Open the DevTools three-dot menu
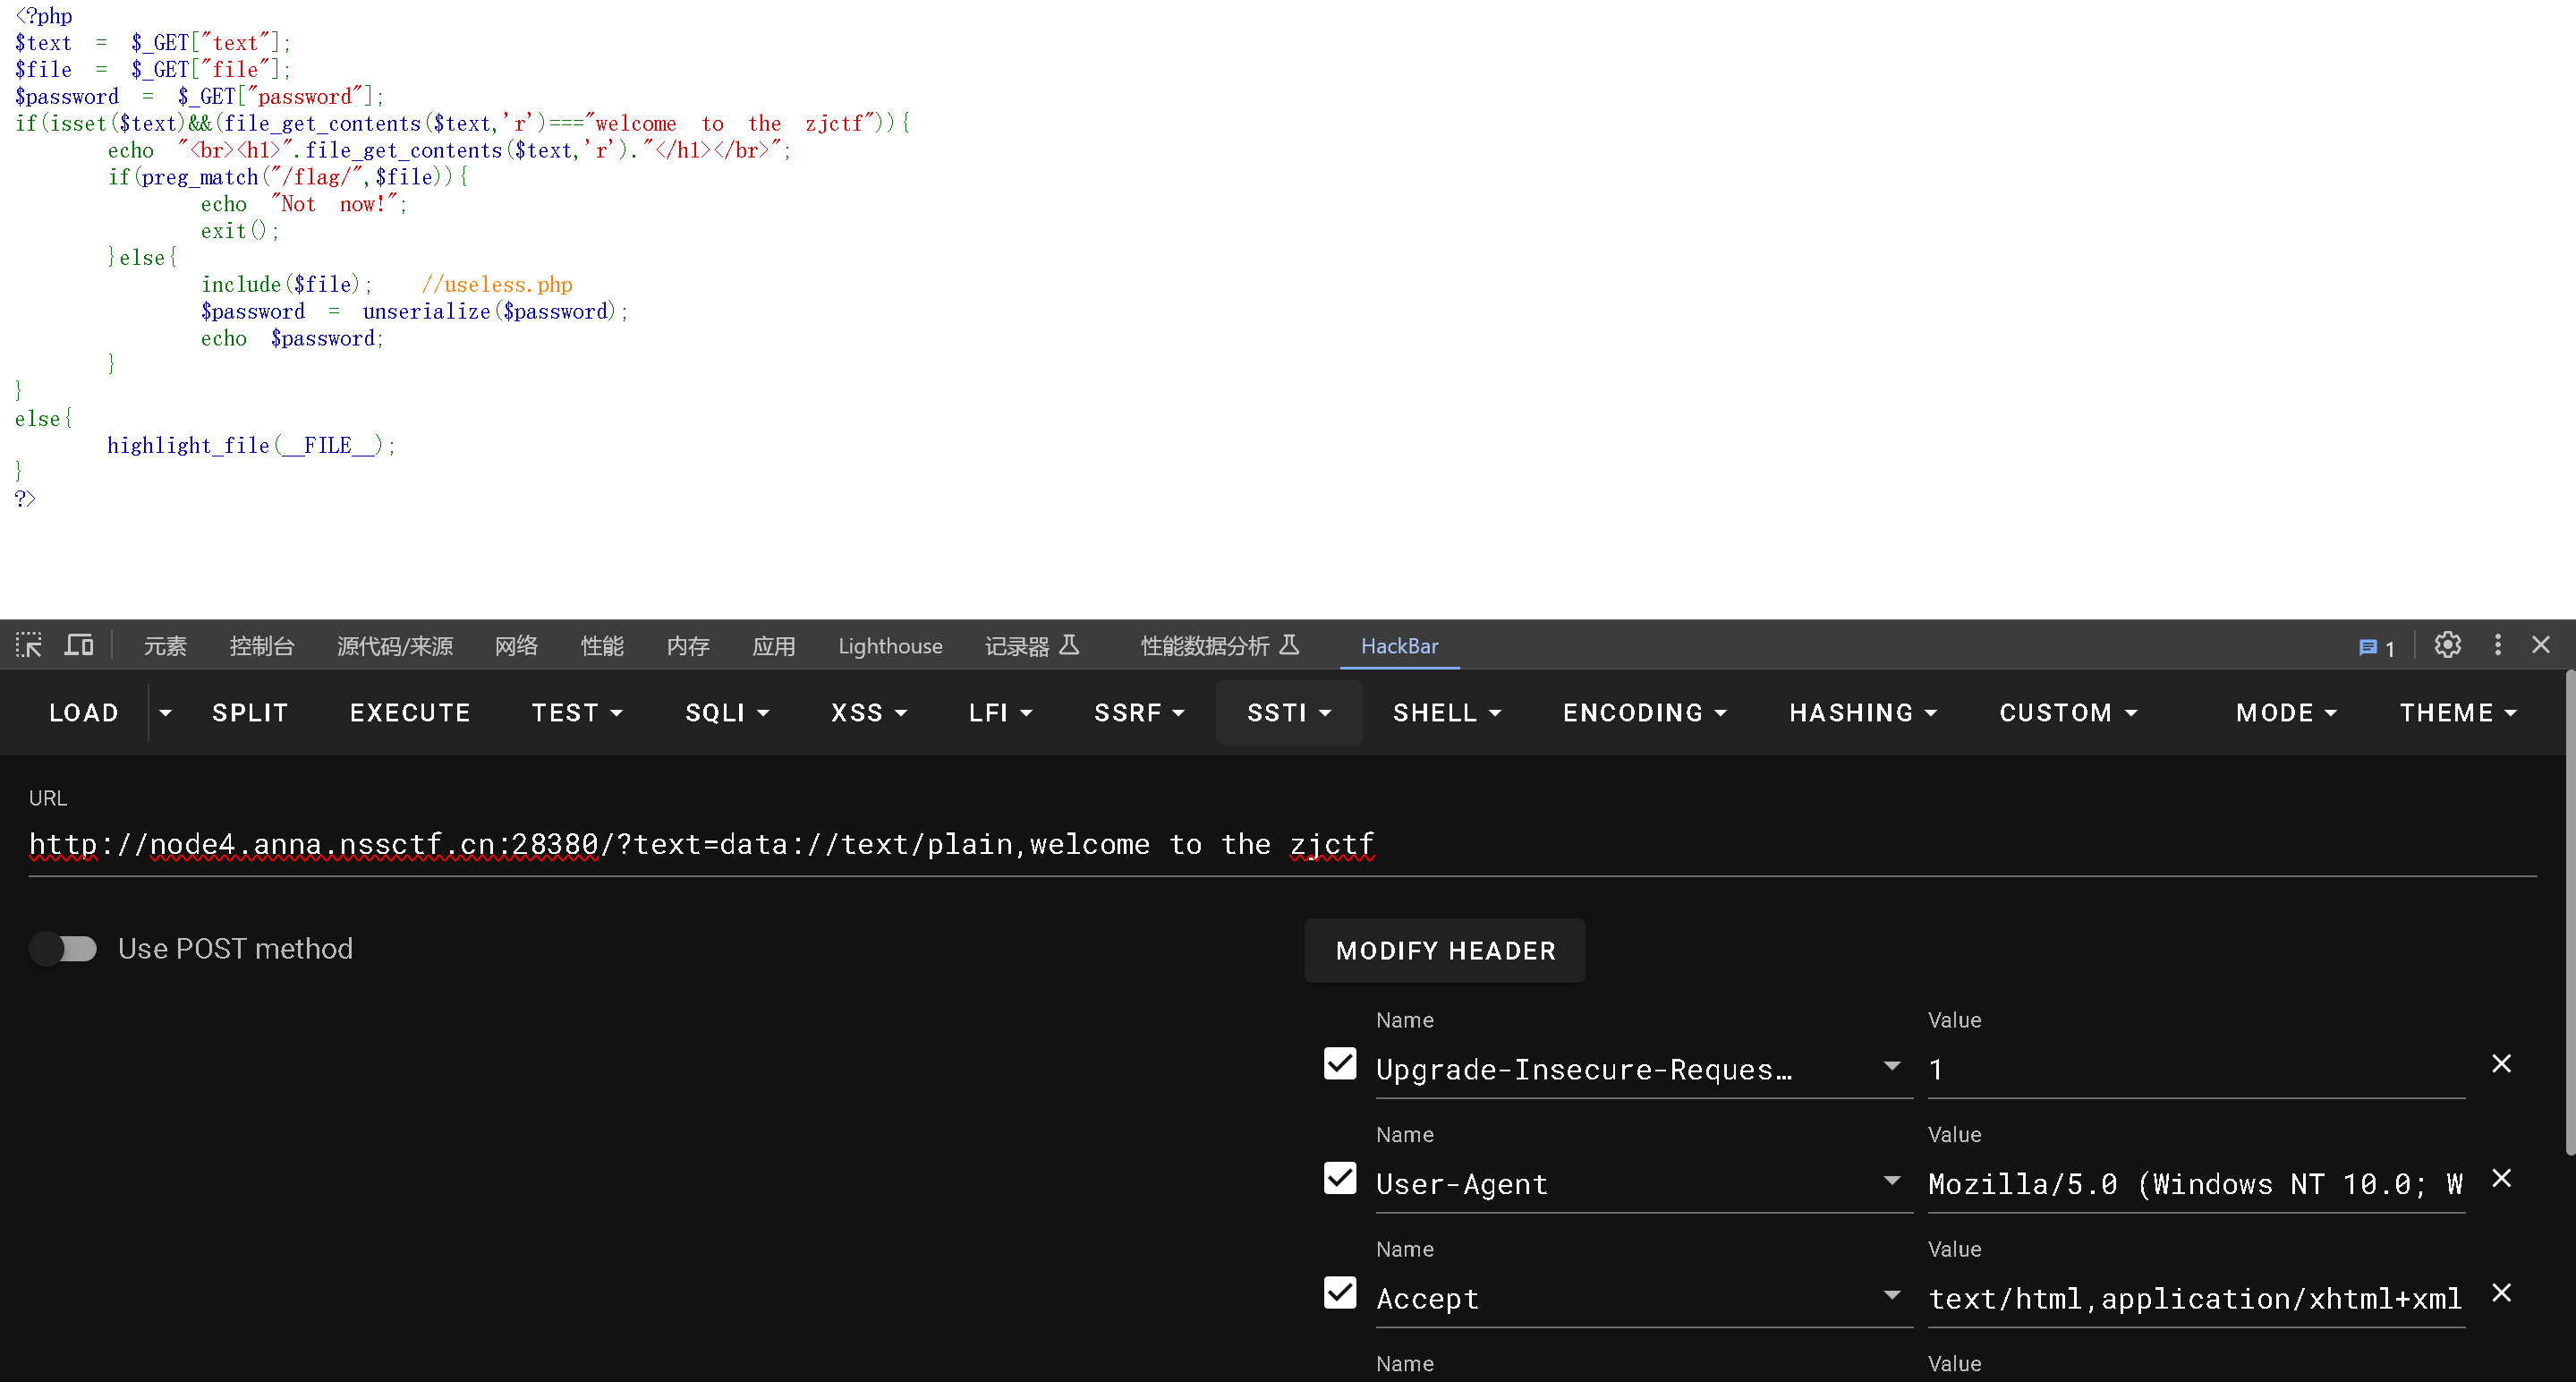Viewport: 2576px width, 1382px height. tap(2497, 645)
